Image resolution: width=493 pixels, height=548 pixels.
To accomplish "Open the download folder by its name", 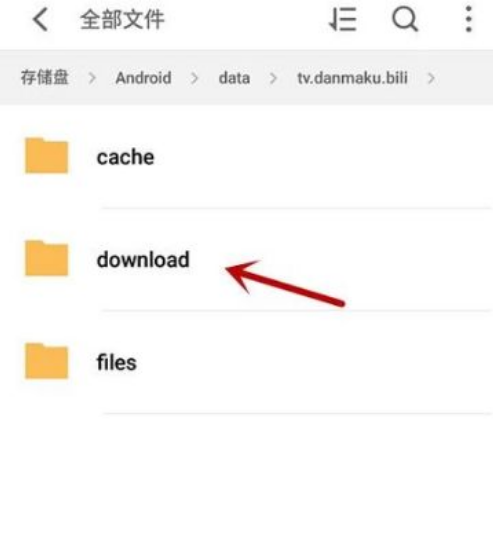I will coord(143,259).
